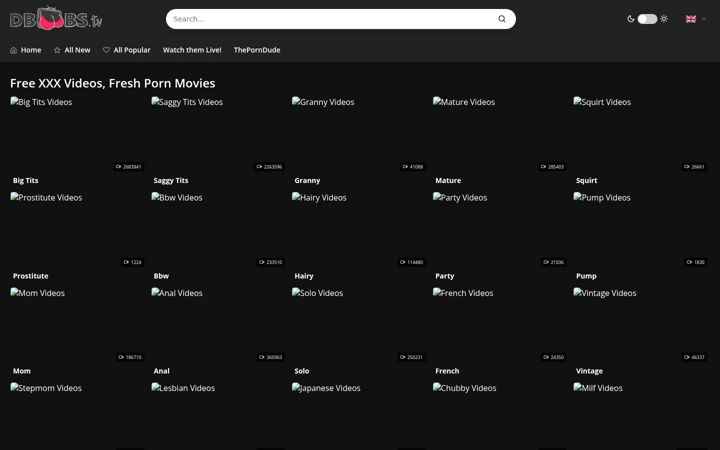The image size is (720, 450).
Task: Open the Pump category title link
Action: (586, 276)
